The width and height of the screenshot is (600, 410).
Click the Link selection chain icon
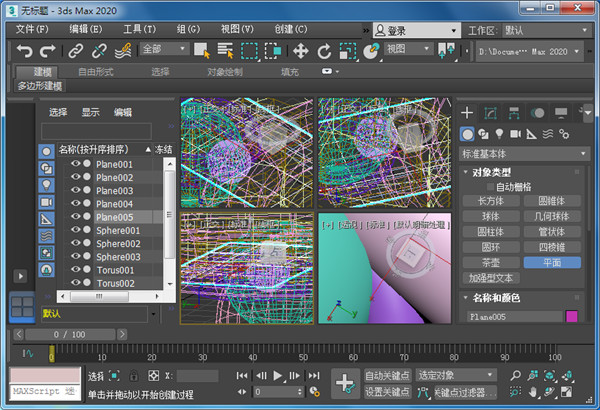(76, 49)
